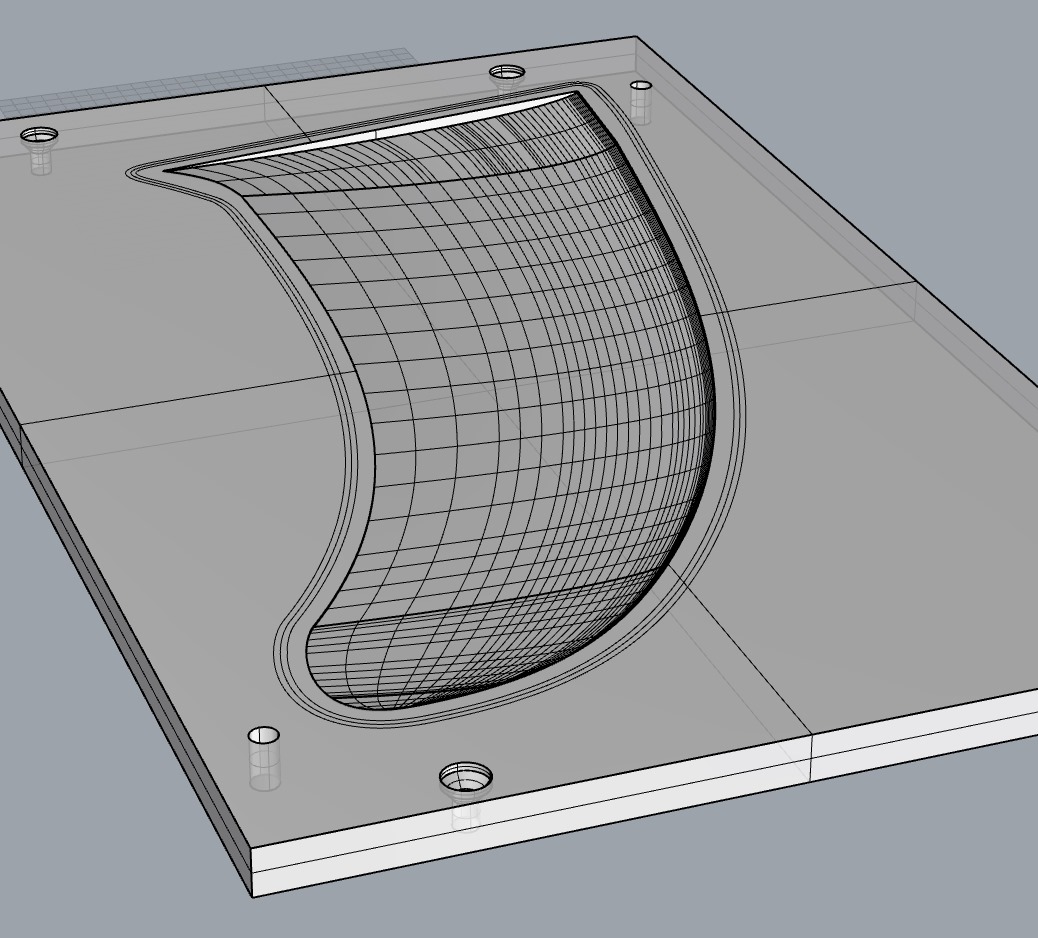Select countersunk hole at far edge center
Screen dimensions: 1038x938
[x=507, y=71]
